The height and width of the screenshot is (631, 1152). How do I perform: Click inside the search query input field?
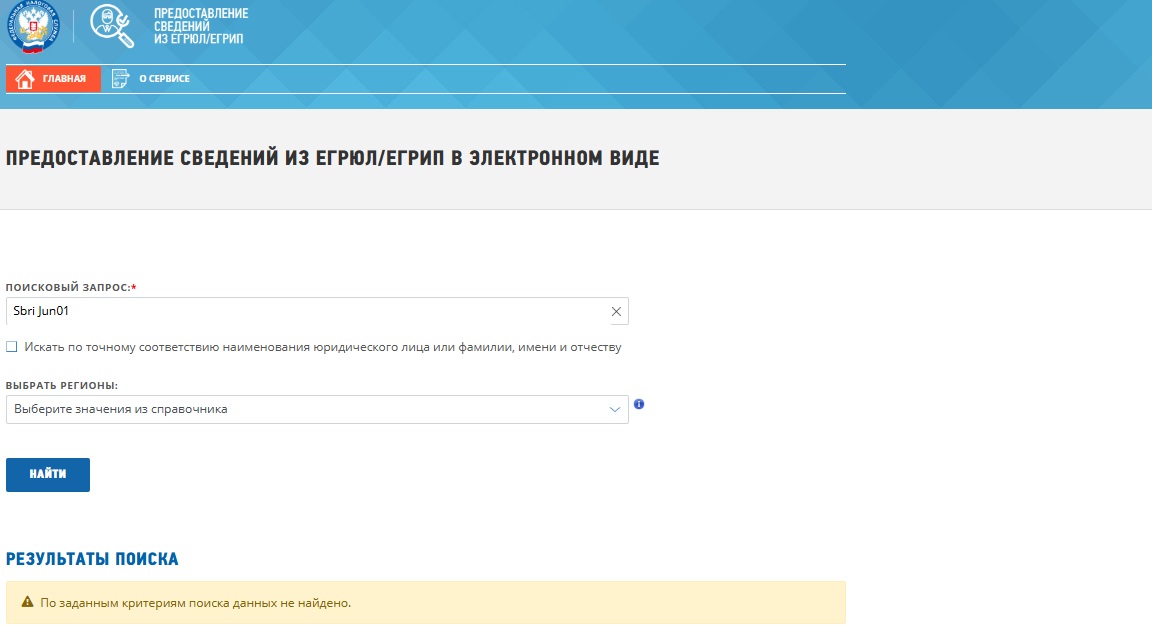pos(300,311)
